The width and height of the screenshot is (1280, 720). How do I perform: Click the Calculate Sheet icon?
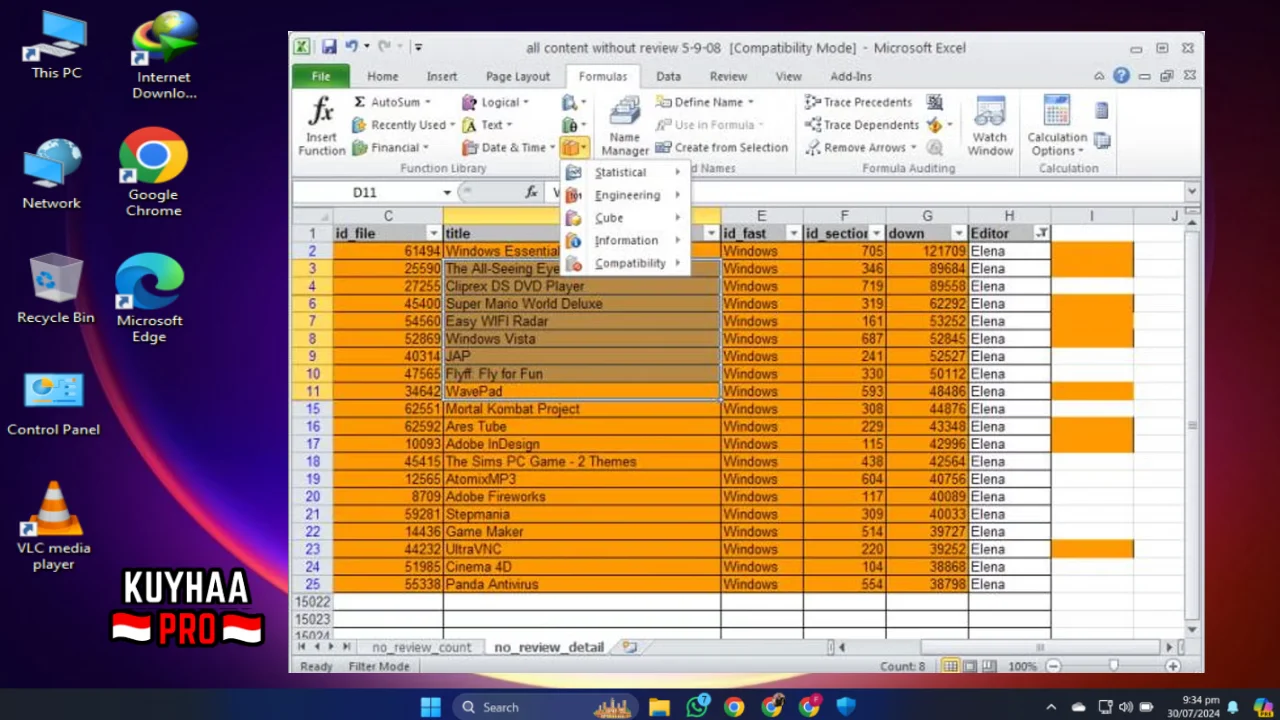point(1102,141)
